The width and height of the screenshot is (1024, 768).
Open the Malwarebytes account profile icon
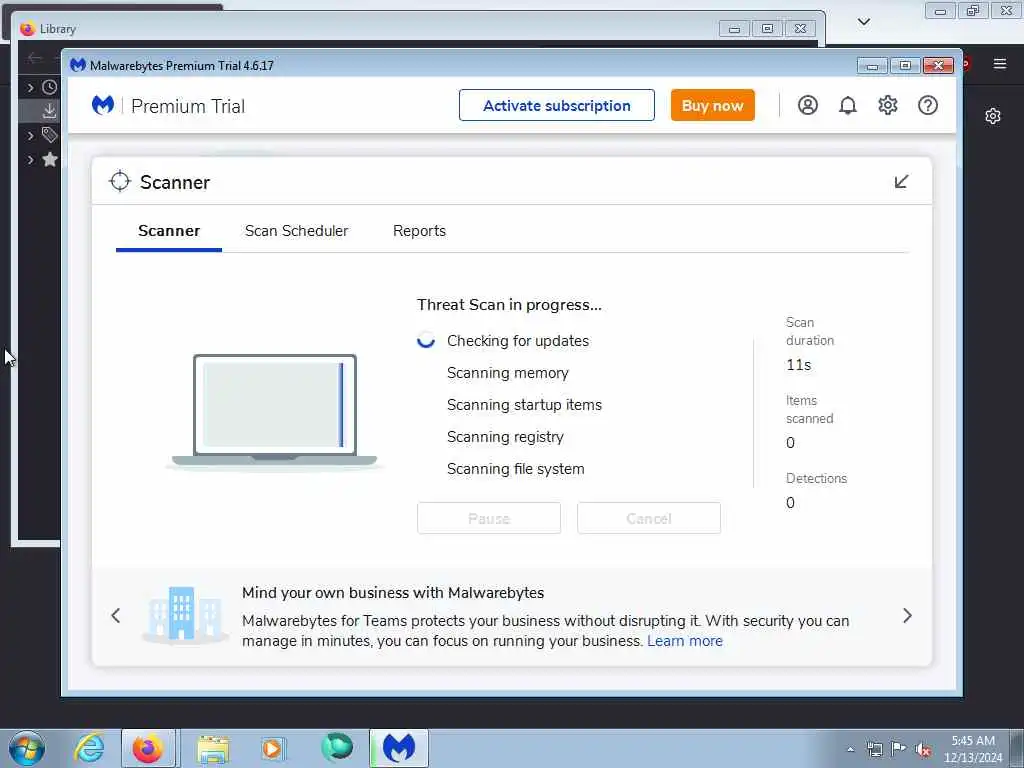808,105
